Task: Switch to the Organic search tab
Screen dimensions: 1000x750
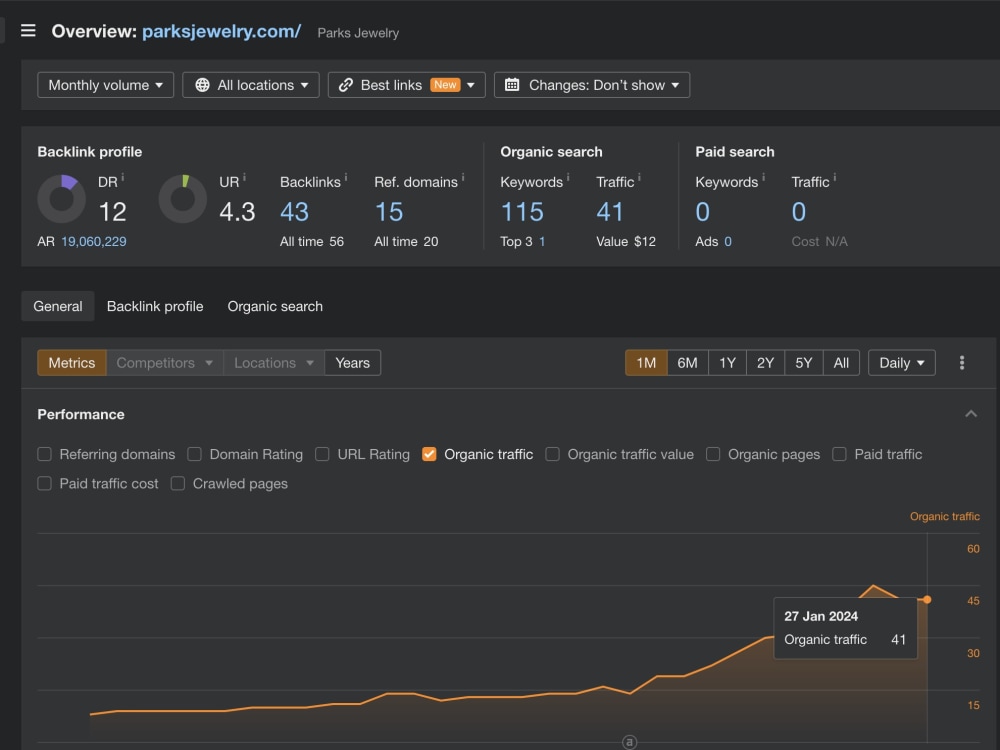Action: [x=275, y=306]
